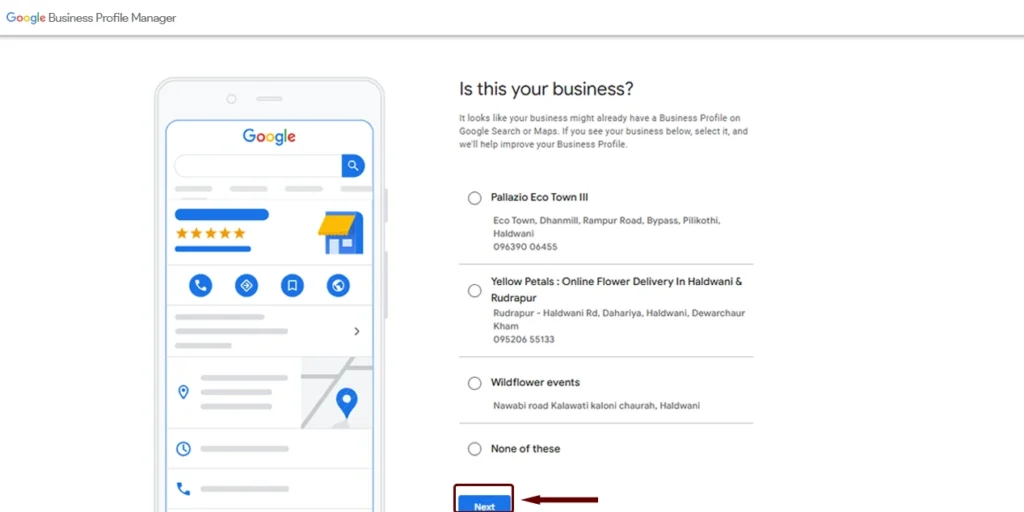Choose the Yellow Petals flower delivery radio option
Viewport: 1024px width, 512px height.
(x=475, y=291)
